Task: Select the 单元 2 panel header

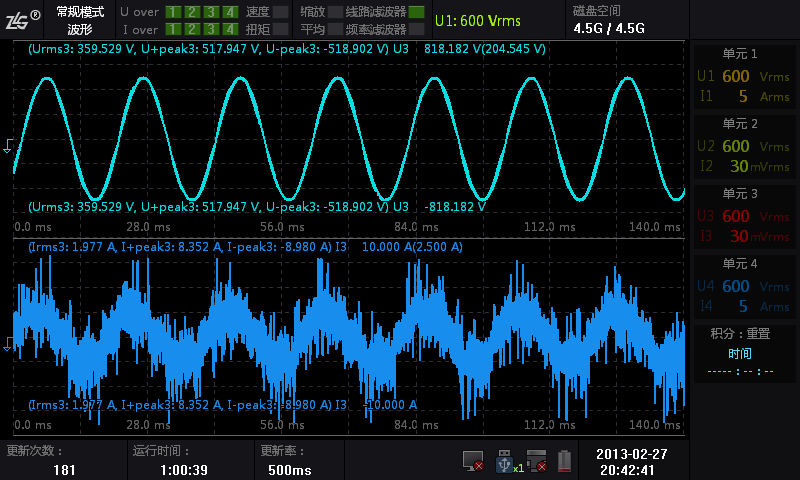Action: coord(740,123)
